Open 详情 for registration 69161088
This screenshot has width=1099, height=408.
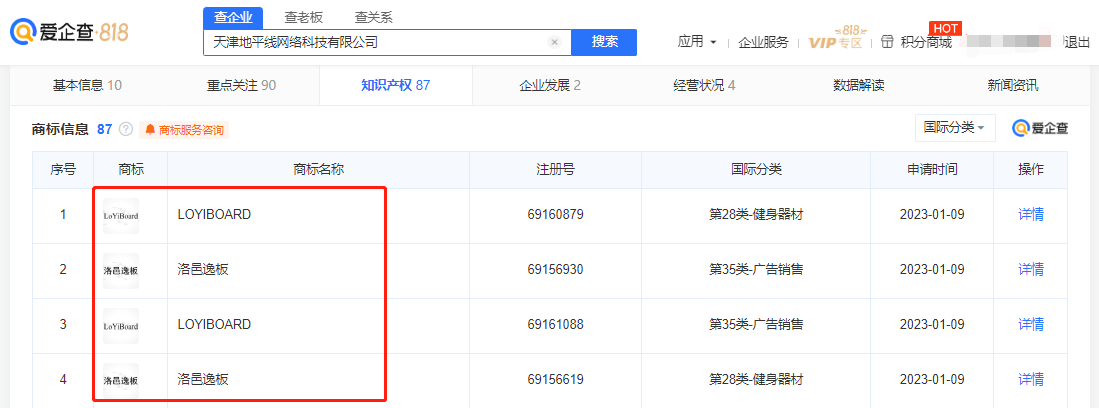1030,325
